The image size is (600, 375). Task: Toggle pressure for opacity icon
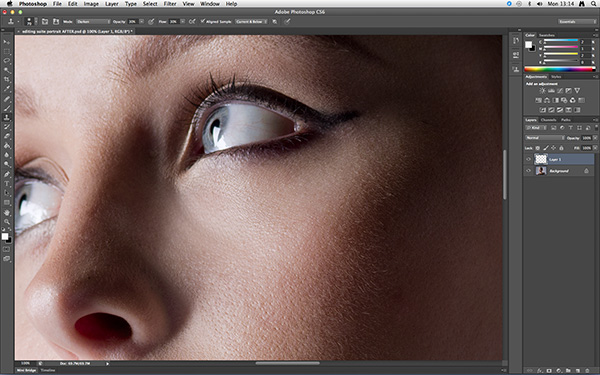(x=151, y=21)
